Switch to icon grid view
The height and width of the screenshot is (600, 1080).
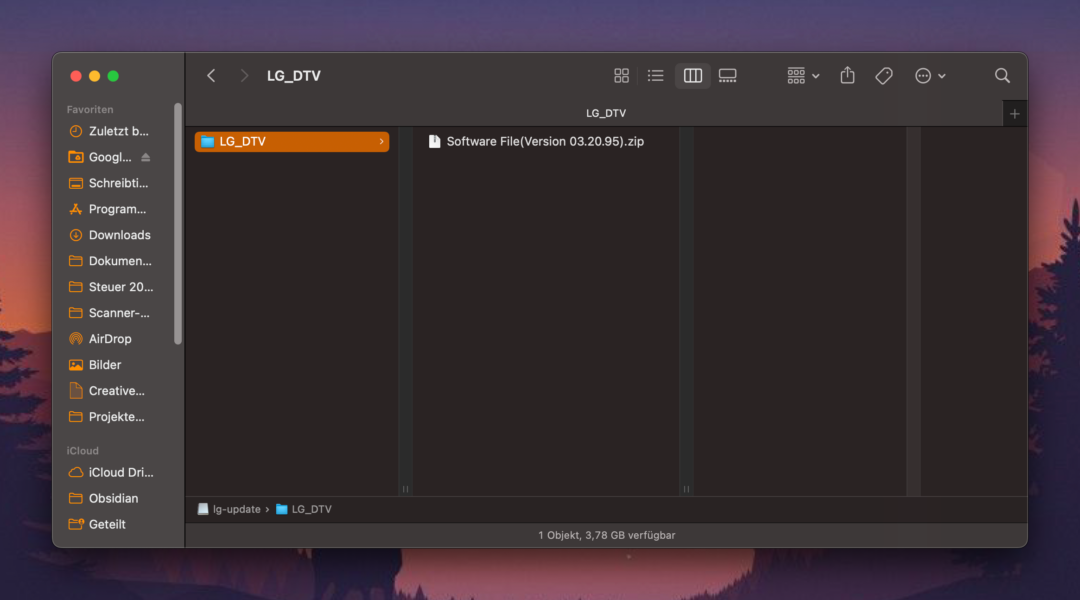point(621,76)
